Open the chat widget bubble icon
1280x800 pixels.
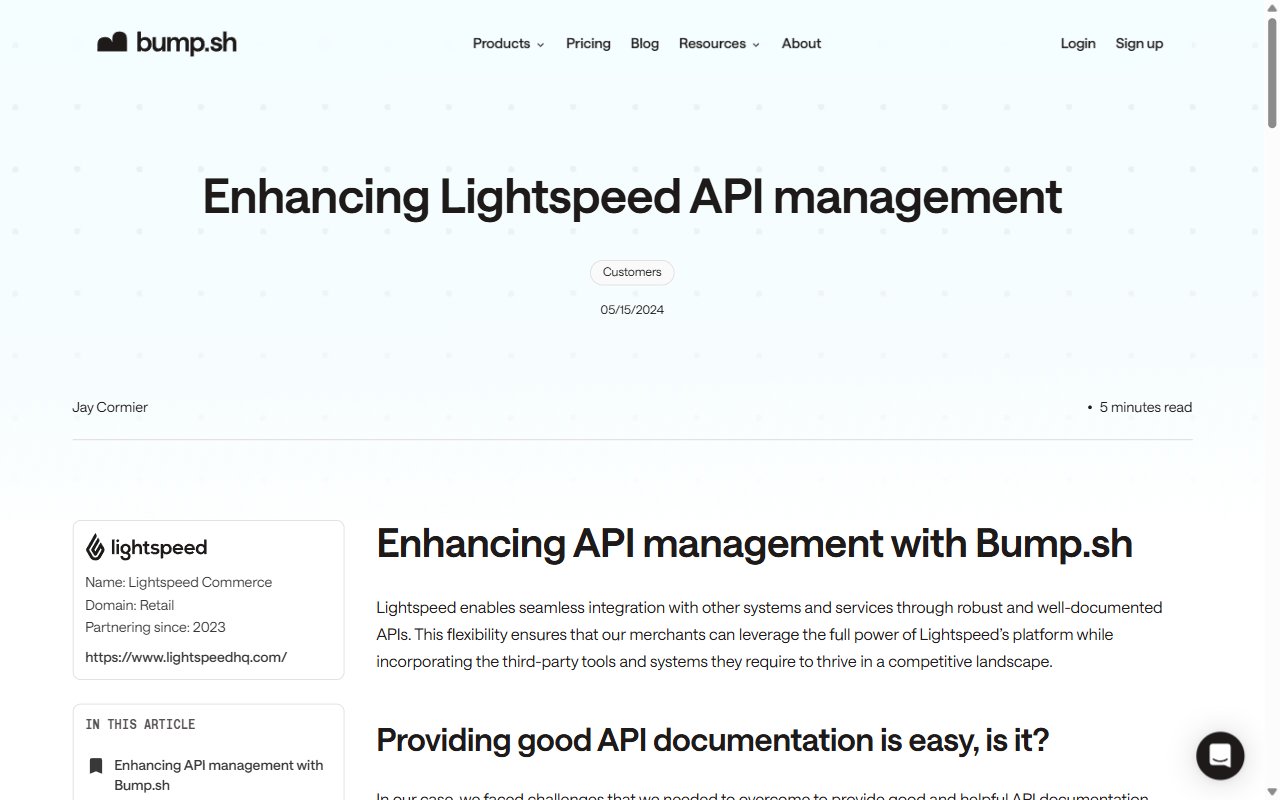click(1220, 756)
